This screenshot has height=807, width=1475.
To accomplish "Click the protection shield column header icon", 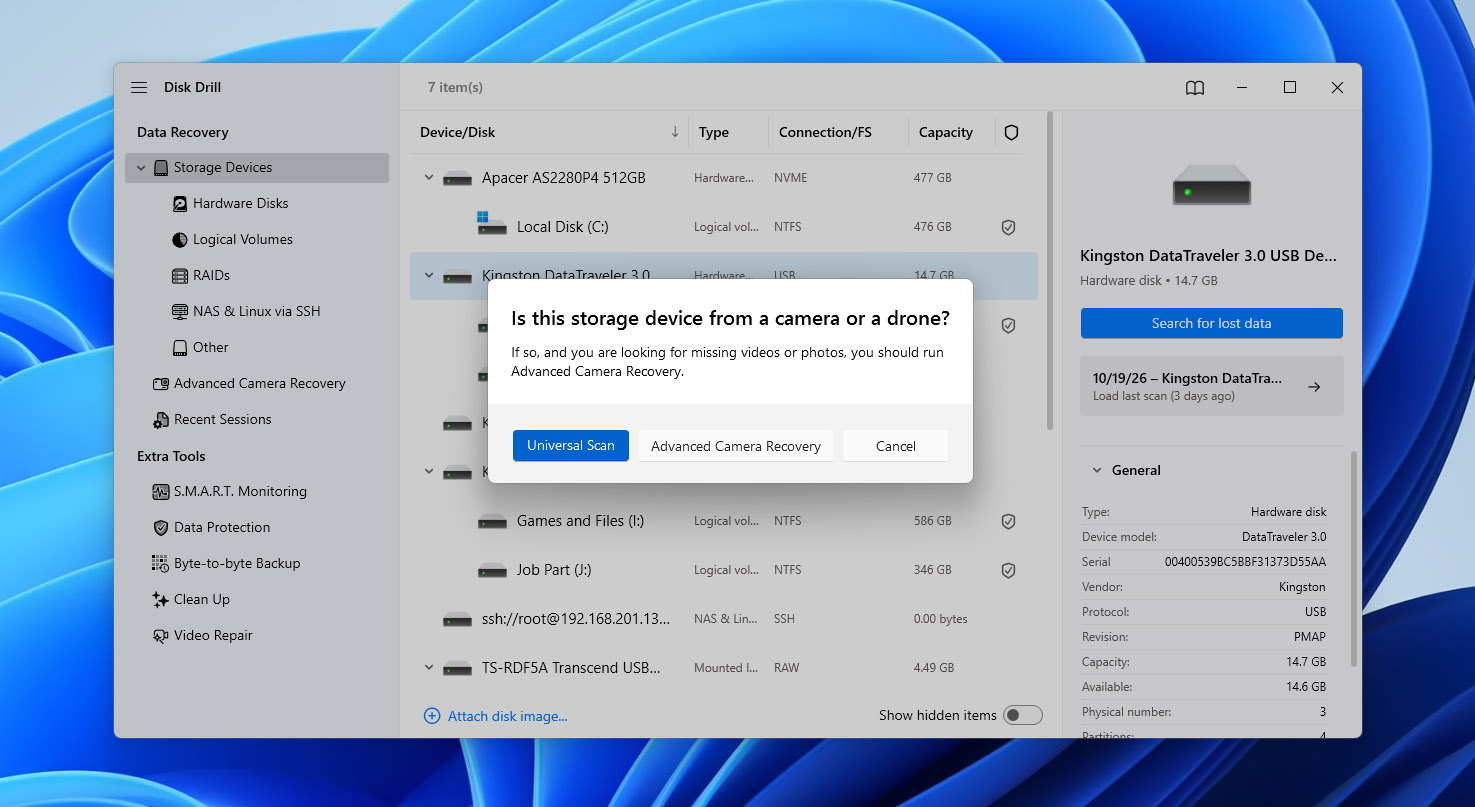I will point(1011,133).
